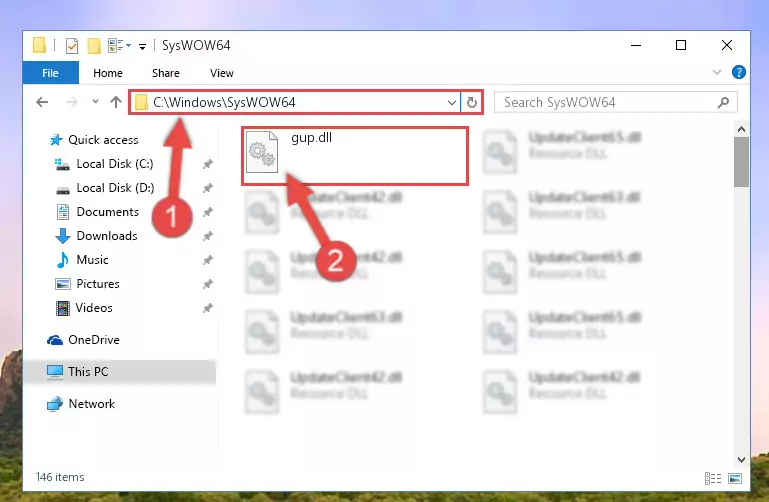Click the pin icon beside Downloads
This screenshot has width=769, height=502.
click(208, 236)
